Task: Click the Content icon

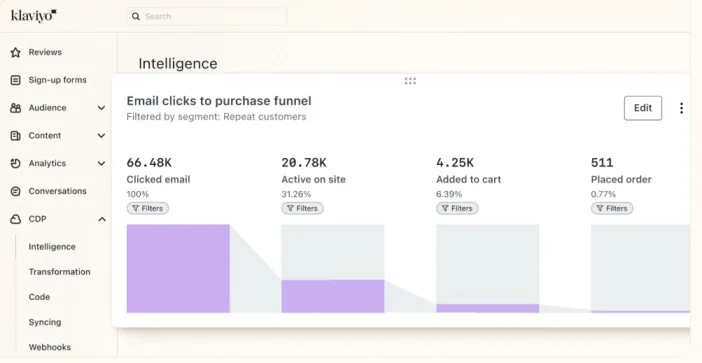Action: pyautogui.click(x=16, y=136)
